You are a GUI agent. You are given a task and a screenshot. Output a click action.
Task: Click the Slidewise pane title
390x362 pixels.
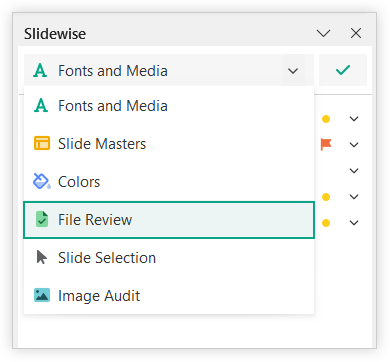(x=55, y=34)
